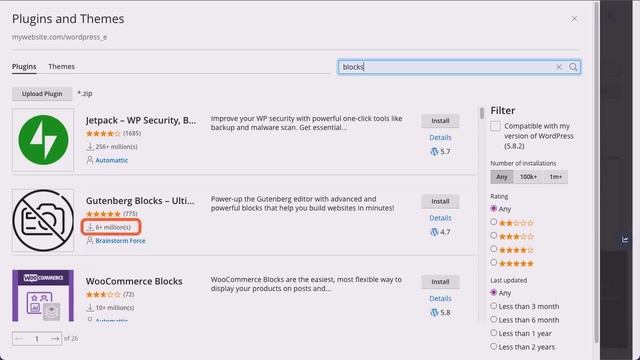
Task: Open Details for Gutenberg Blocks
Action: pyautogui.click(x=440, y=218)
